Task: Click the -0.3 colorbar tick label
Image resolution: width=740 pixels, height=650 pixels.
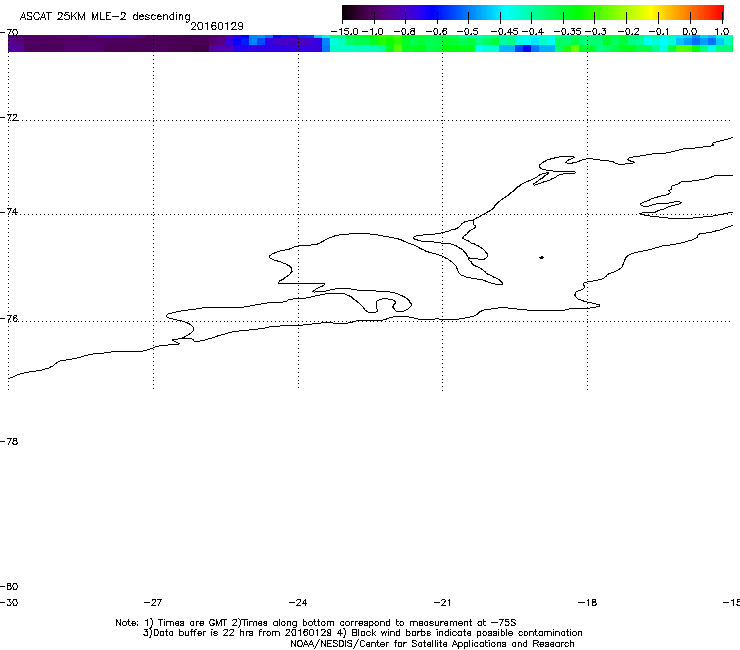Action: 596,32
